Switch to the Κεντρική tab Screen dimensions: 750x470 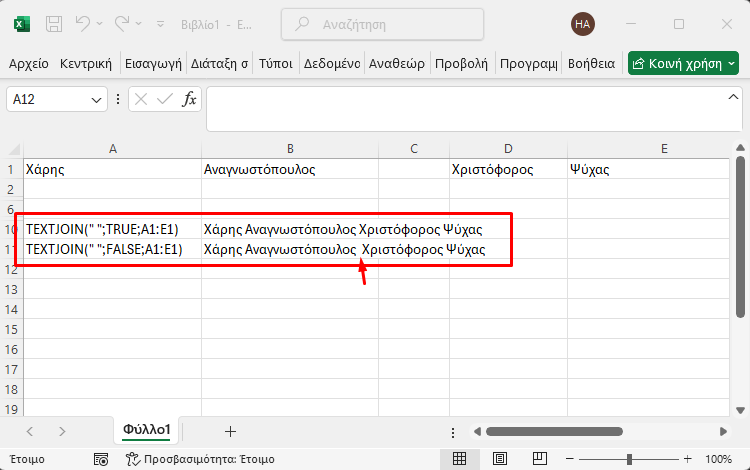click(x=86, y=64)
